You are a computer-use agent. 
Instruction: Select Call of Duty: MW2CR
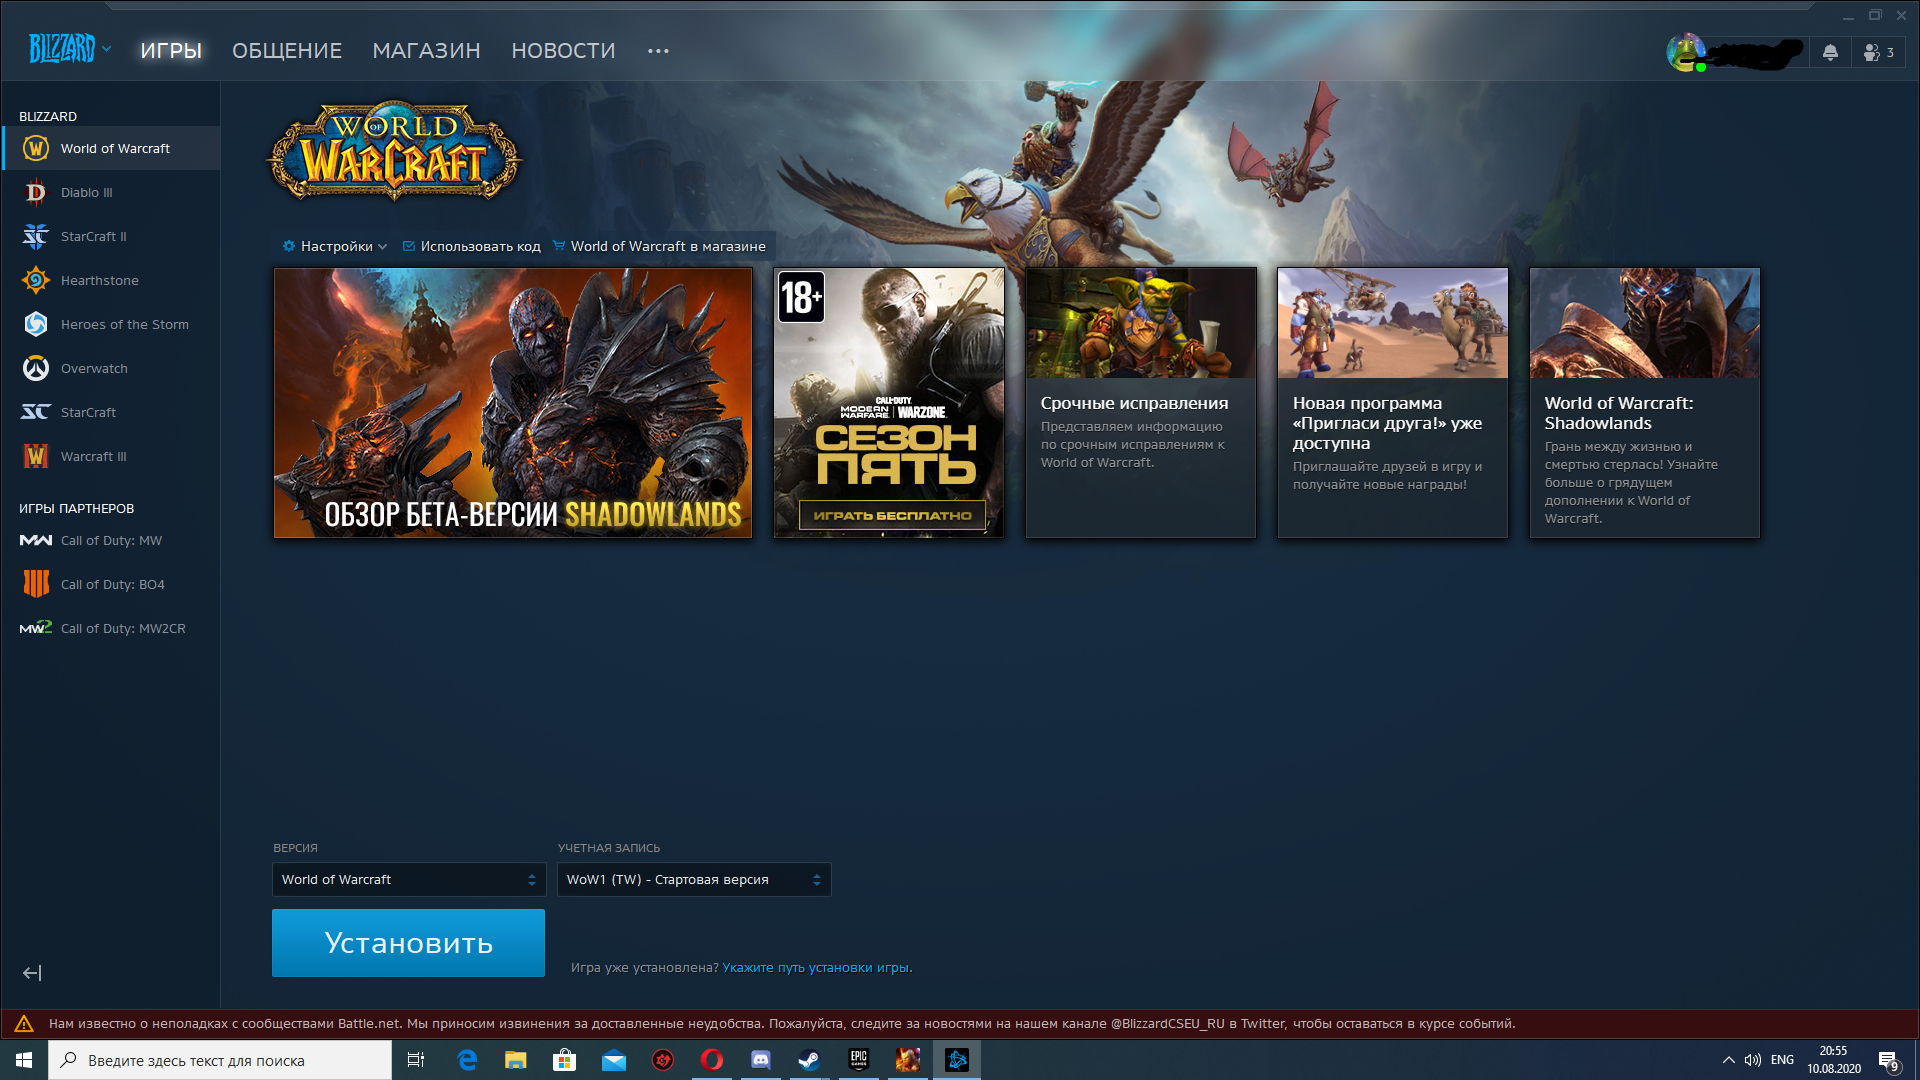(110, 628)
